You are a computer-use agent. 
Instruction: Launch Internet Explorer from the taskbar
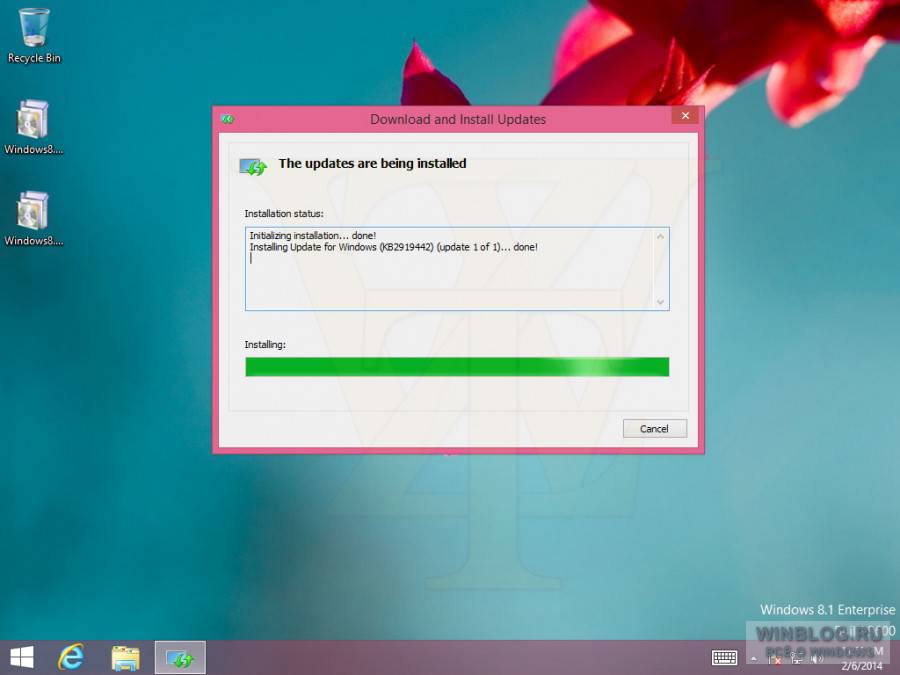click(x=71, y=657)
